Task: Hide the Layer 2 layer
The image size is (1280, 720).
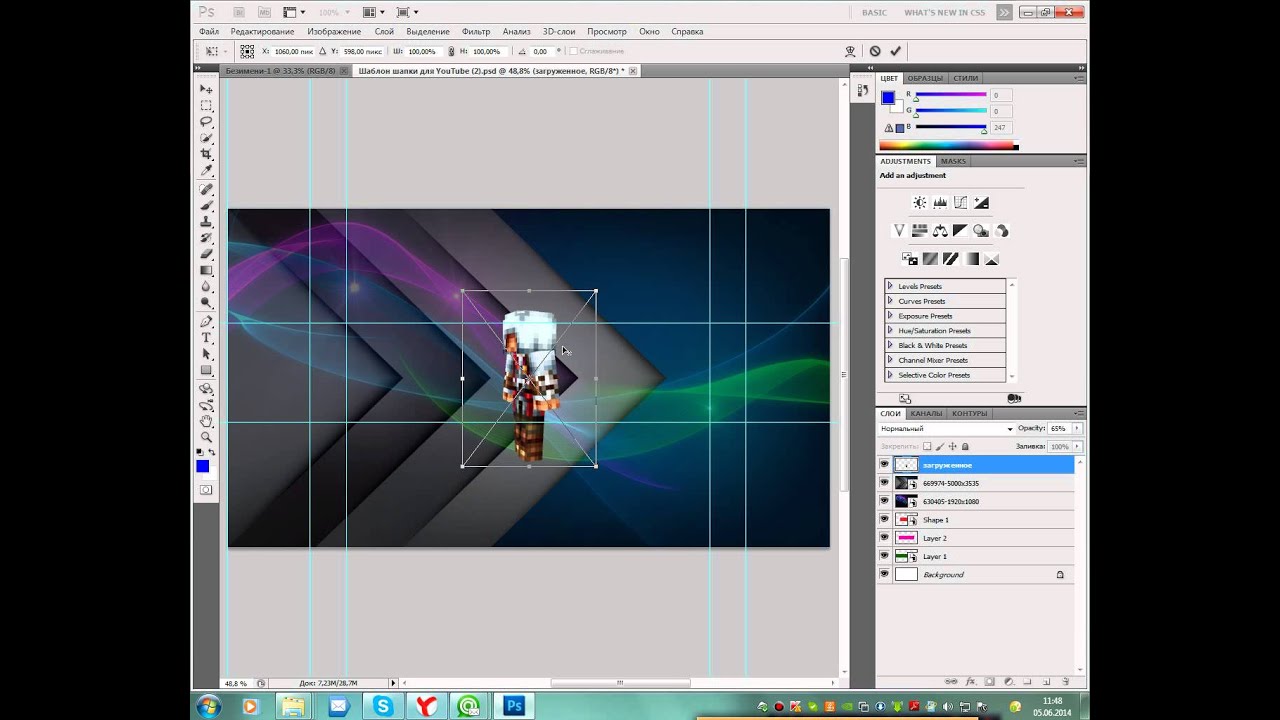Action: pos(884,538)
